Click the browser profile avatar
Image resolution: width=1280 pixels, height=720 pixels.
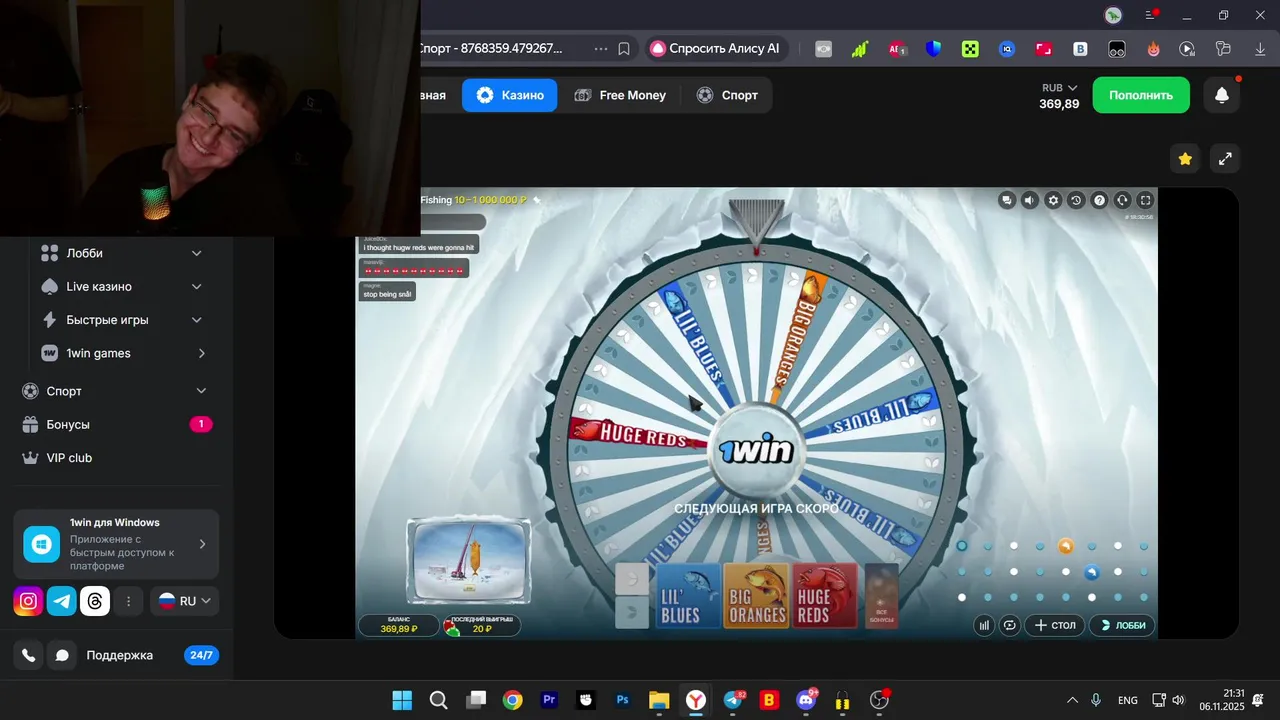(1113, 15)
